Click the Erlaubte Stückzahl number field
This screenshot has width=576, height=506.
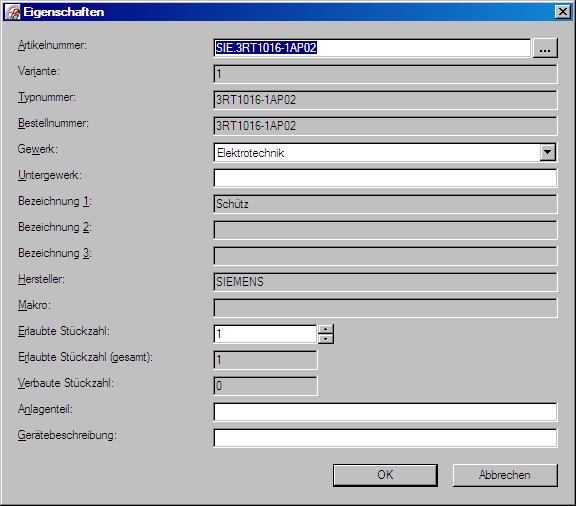click(x=265, y=334)
